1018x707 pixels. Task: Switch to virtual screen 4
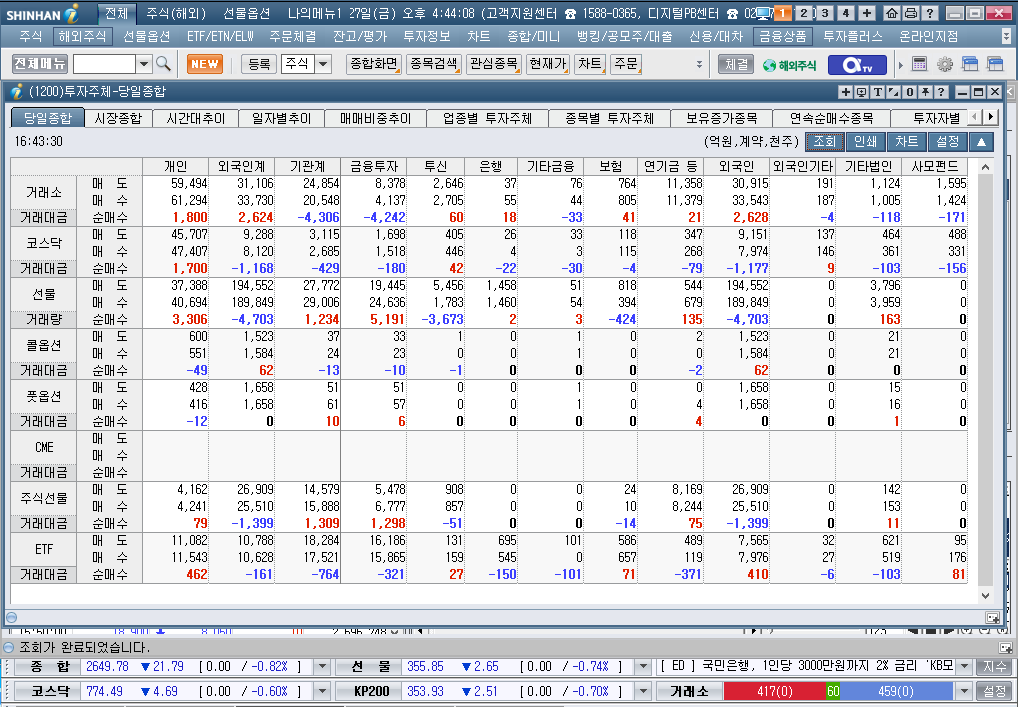(846, 12)
